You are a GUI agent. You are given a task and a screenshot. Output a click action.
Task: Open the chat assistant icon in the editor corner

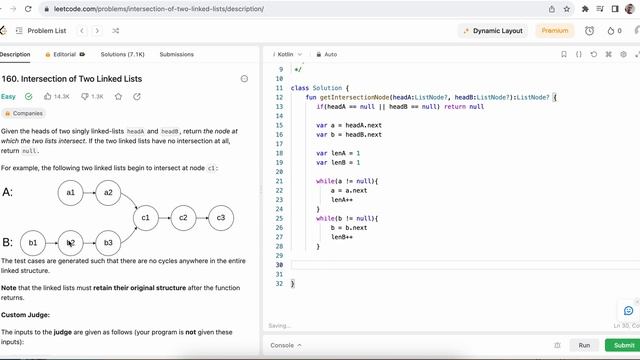click(629, 311)
